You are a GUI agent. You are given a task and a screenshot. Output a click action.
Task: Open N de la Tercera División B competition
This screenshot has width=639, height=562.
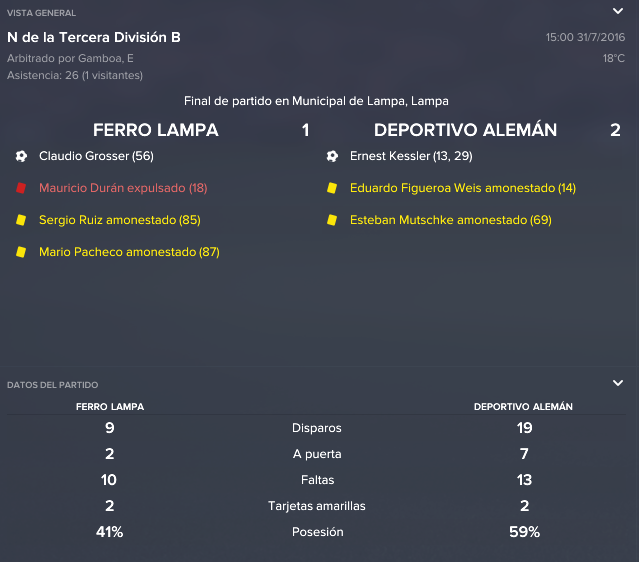pyautogui.click(x=94, y=37)
